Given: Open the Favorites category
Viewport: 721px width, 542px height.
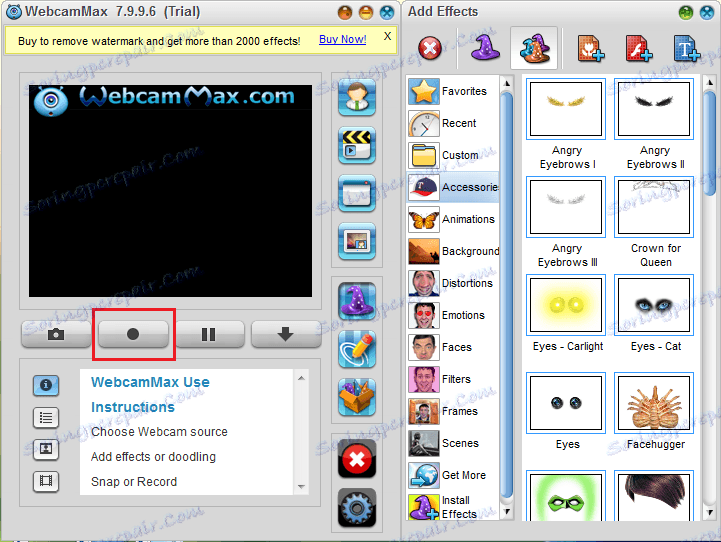Looking at the screenshot, I should point(453,91).
